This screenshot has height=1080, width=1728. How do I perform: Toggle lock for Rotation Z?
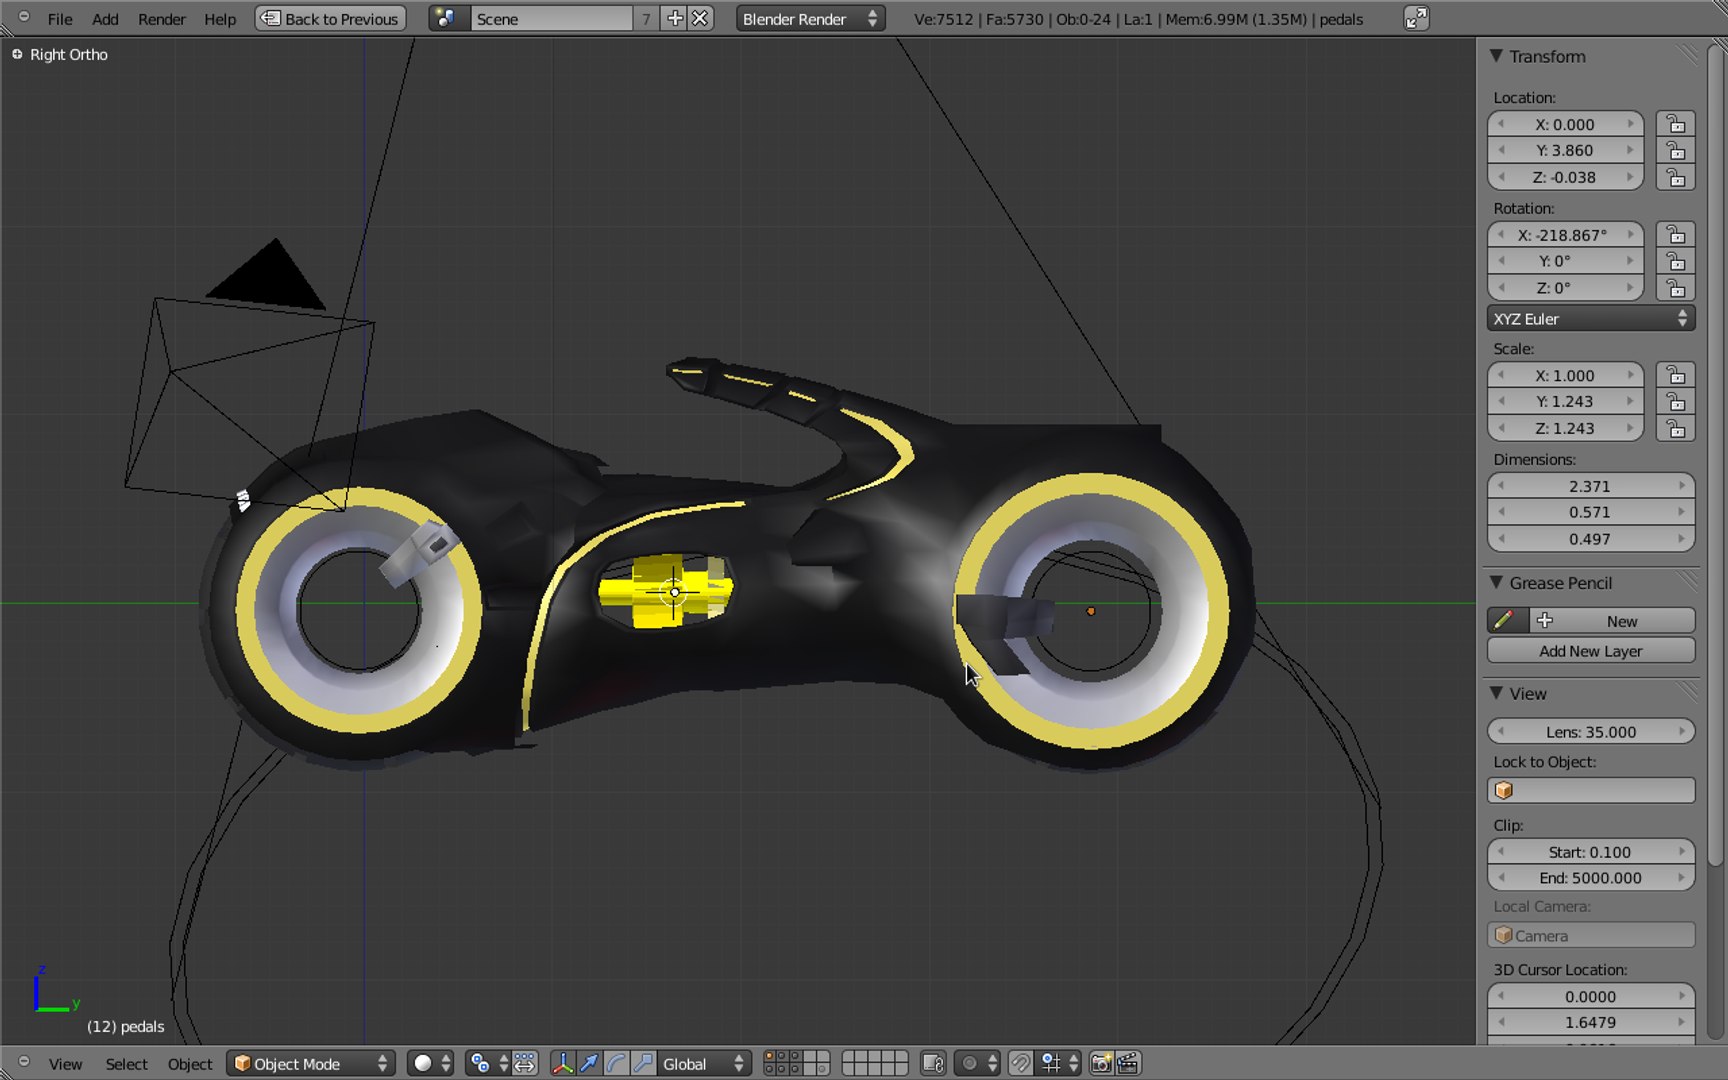(x=1676, y=288)
